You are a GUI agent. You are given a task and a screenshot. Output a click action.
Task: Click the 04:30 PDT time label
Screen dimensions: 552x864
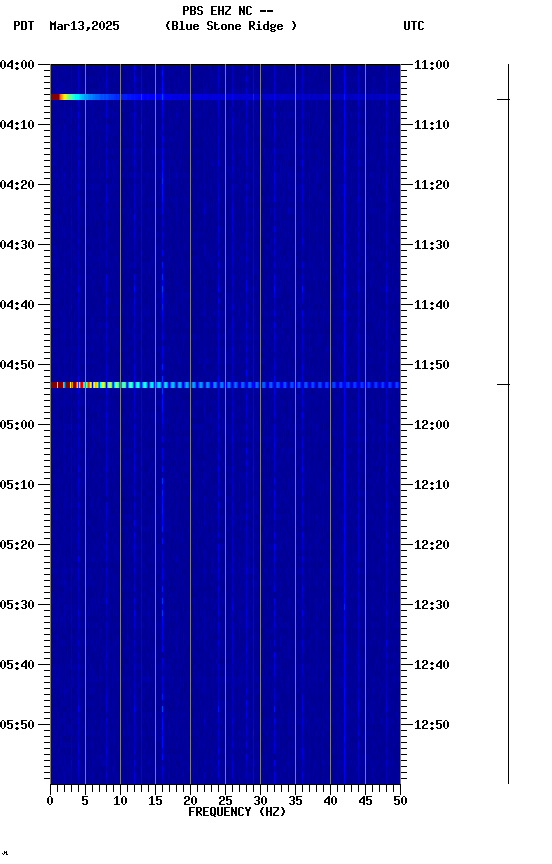pyautogui.click(x=17, y=245)
